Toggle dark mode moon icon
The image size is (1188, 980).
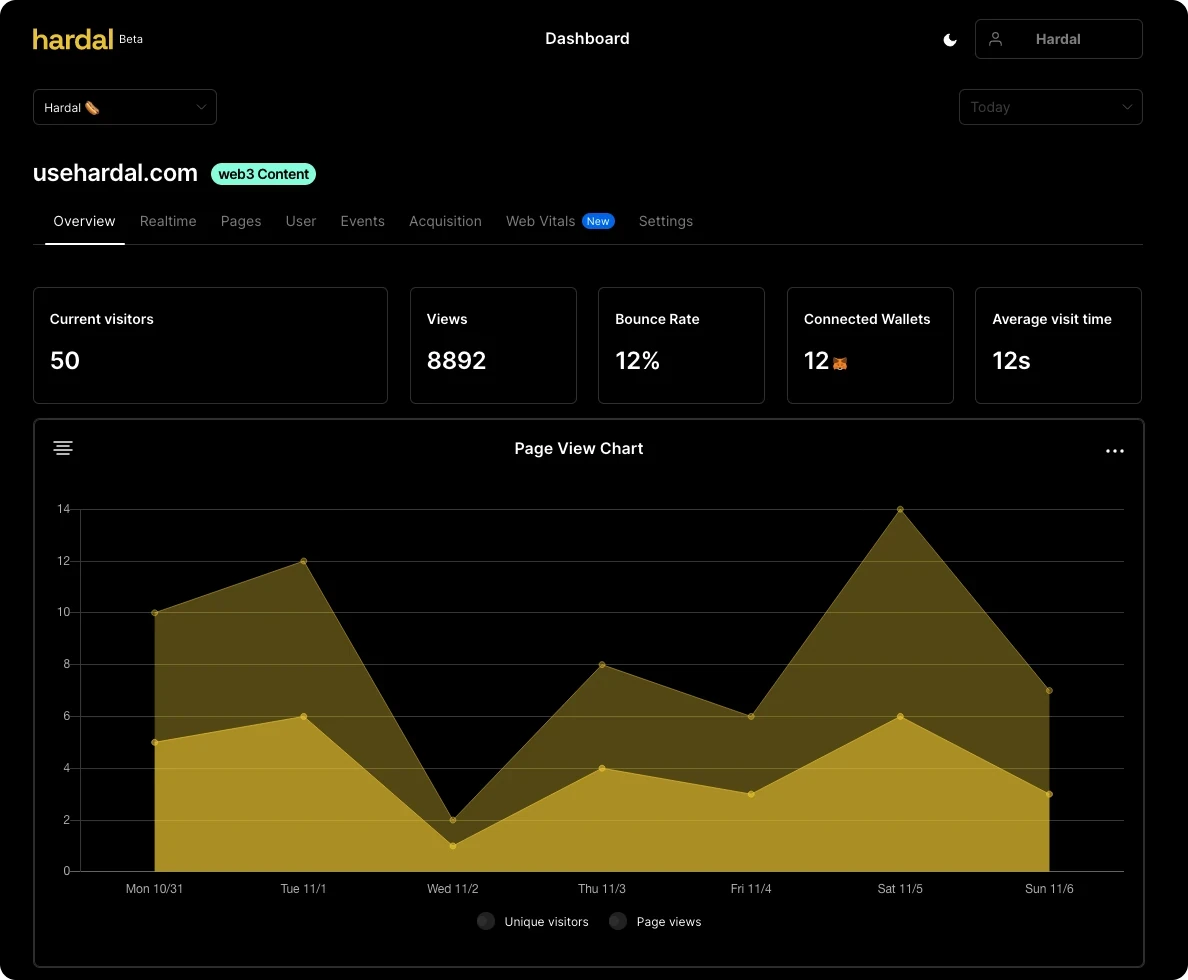pyautogui.click(x=949, y=40)
